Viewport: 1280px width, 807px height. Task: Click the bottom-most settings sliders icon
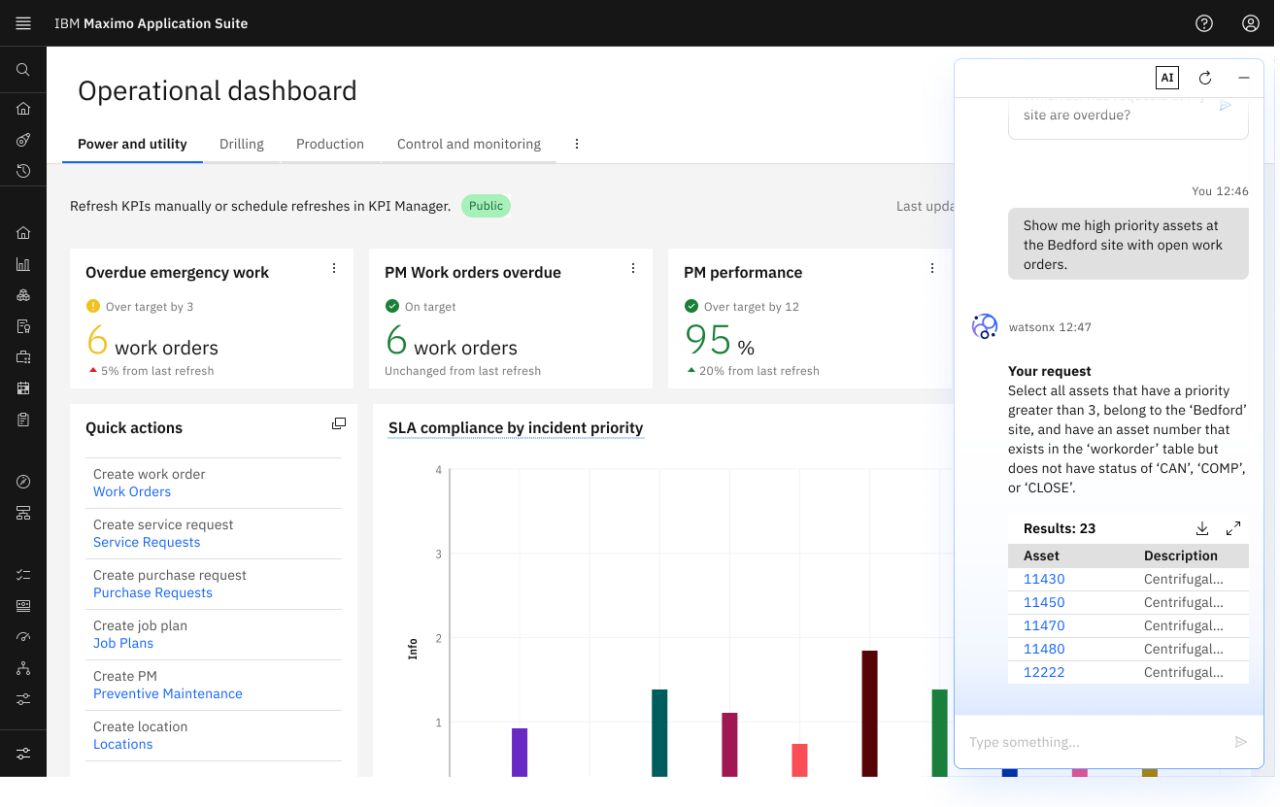point(23,753)
